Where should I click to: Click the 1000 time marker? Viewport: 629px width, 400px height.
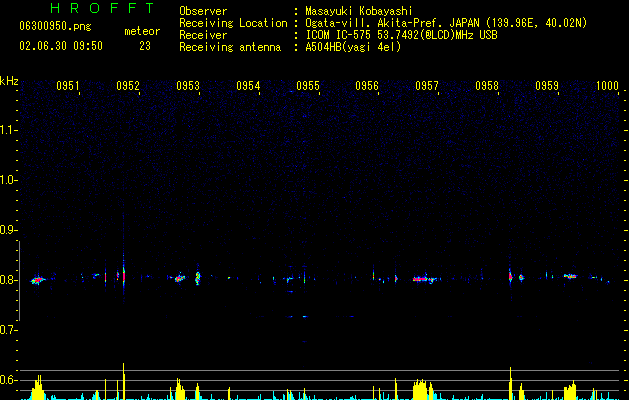607,86
